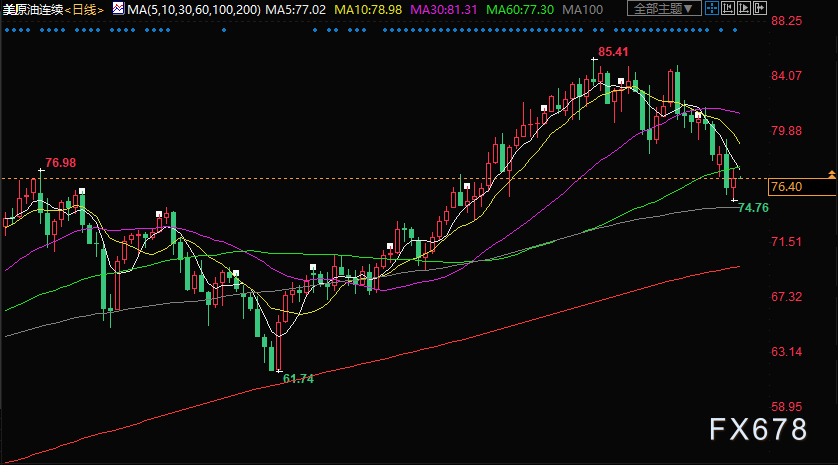The image size is (838, 465).
Task: Click the 71.51 axis price label
Action: click(x=786, y=242)
